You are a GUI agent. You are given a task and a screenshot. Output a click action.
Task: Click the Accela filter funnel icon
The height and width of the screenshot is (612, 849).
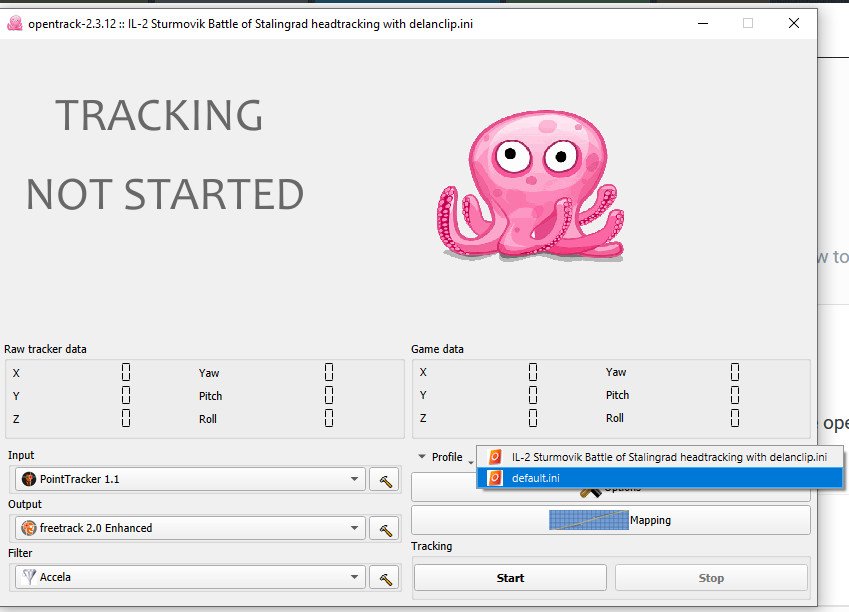tap(29, 577)
